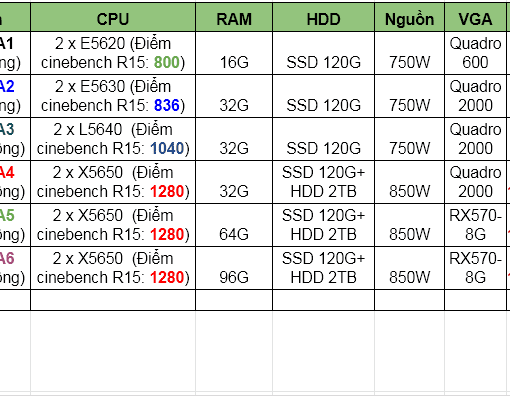510x396 pixels.
Task: Select the Nguồn header cell
Action: click(409, 17)
